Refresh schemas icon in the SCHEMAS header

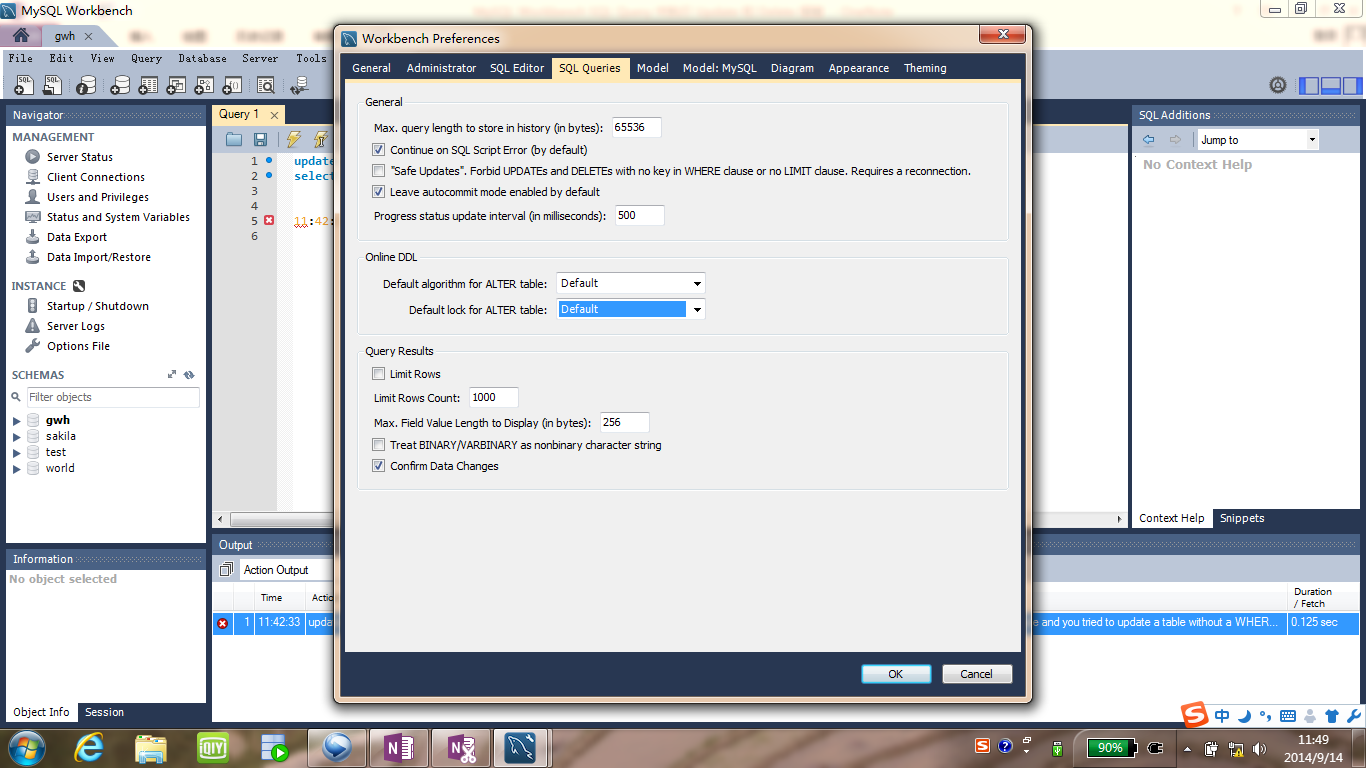[189, 375]
